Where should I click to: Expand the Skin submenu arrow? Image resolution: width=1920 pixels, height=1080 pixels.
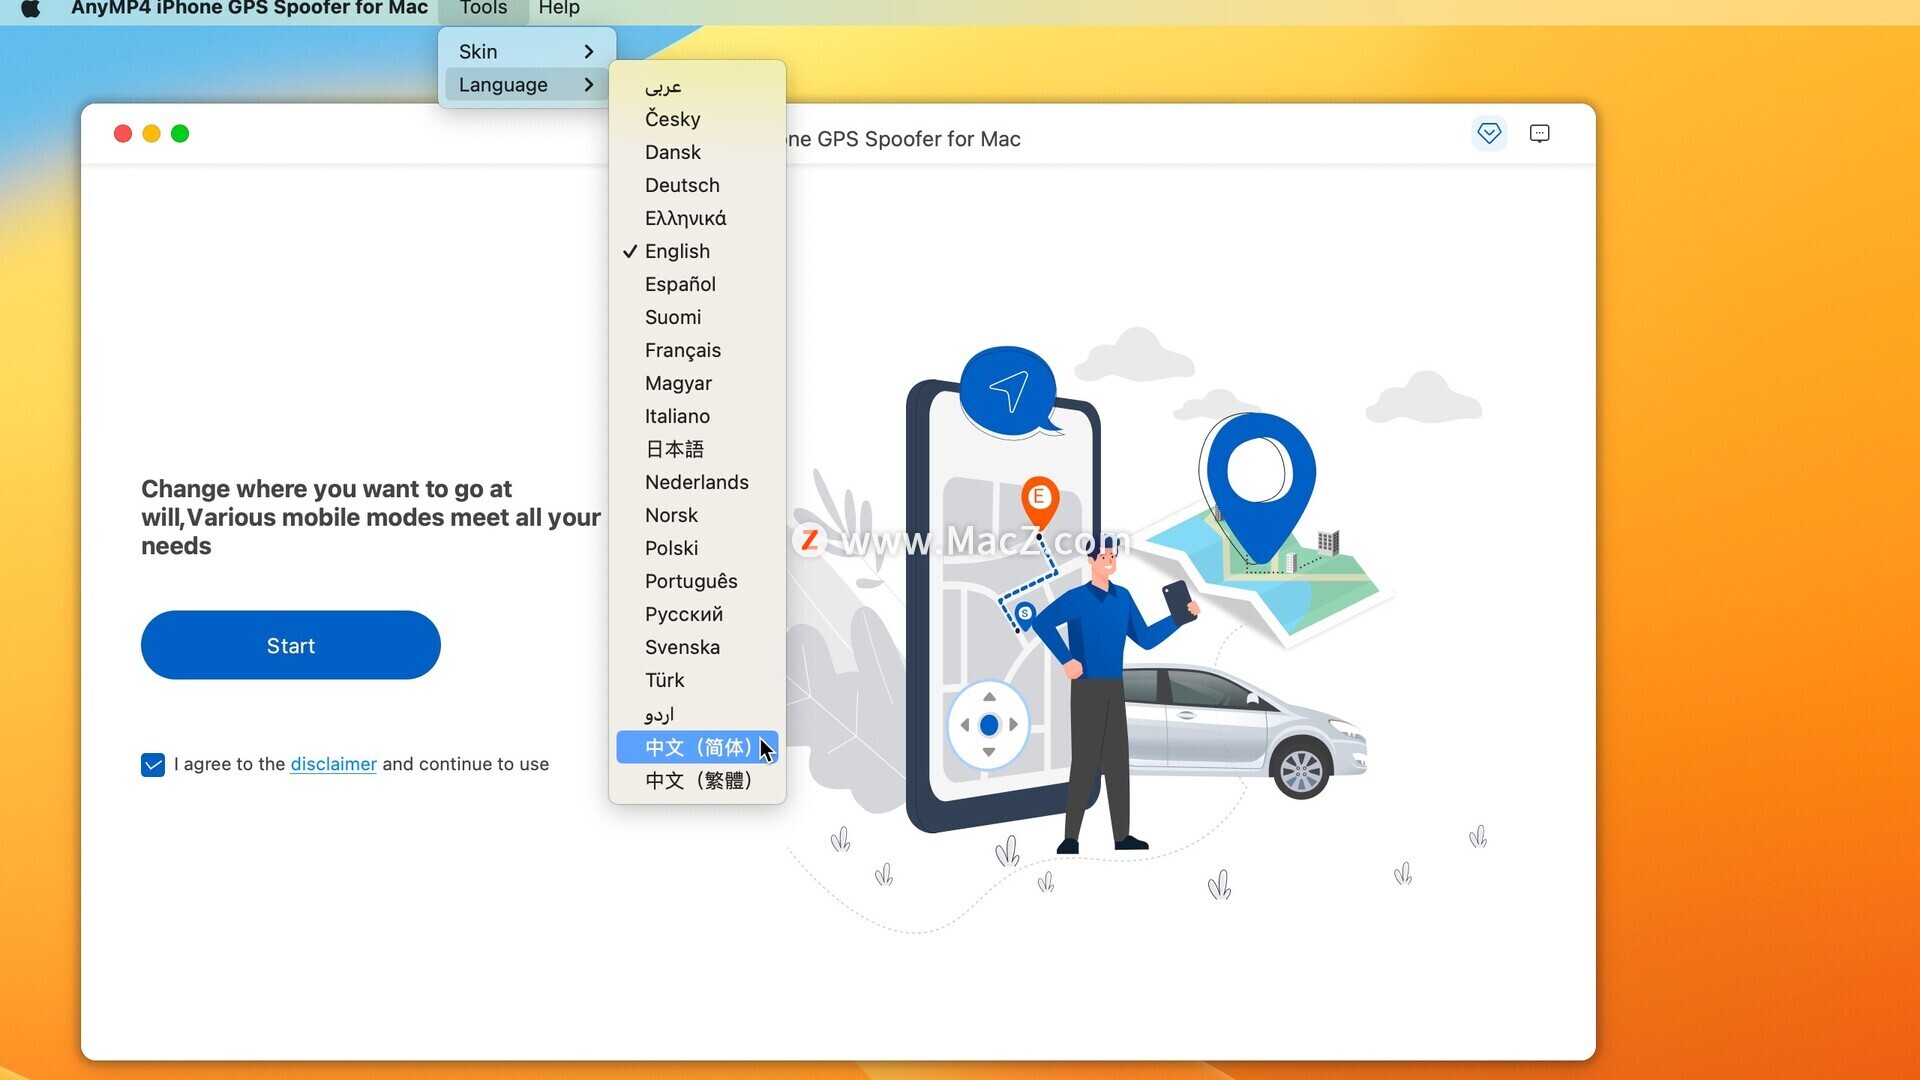pyautogui.click(x=589, y=52)
